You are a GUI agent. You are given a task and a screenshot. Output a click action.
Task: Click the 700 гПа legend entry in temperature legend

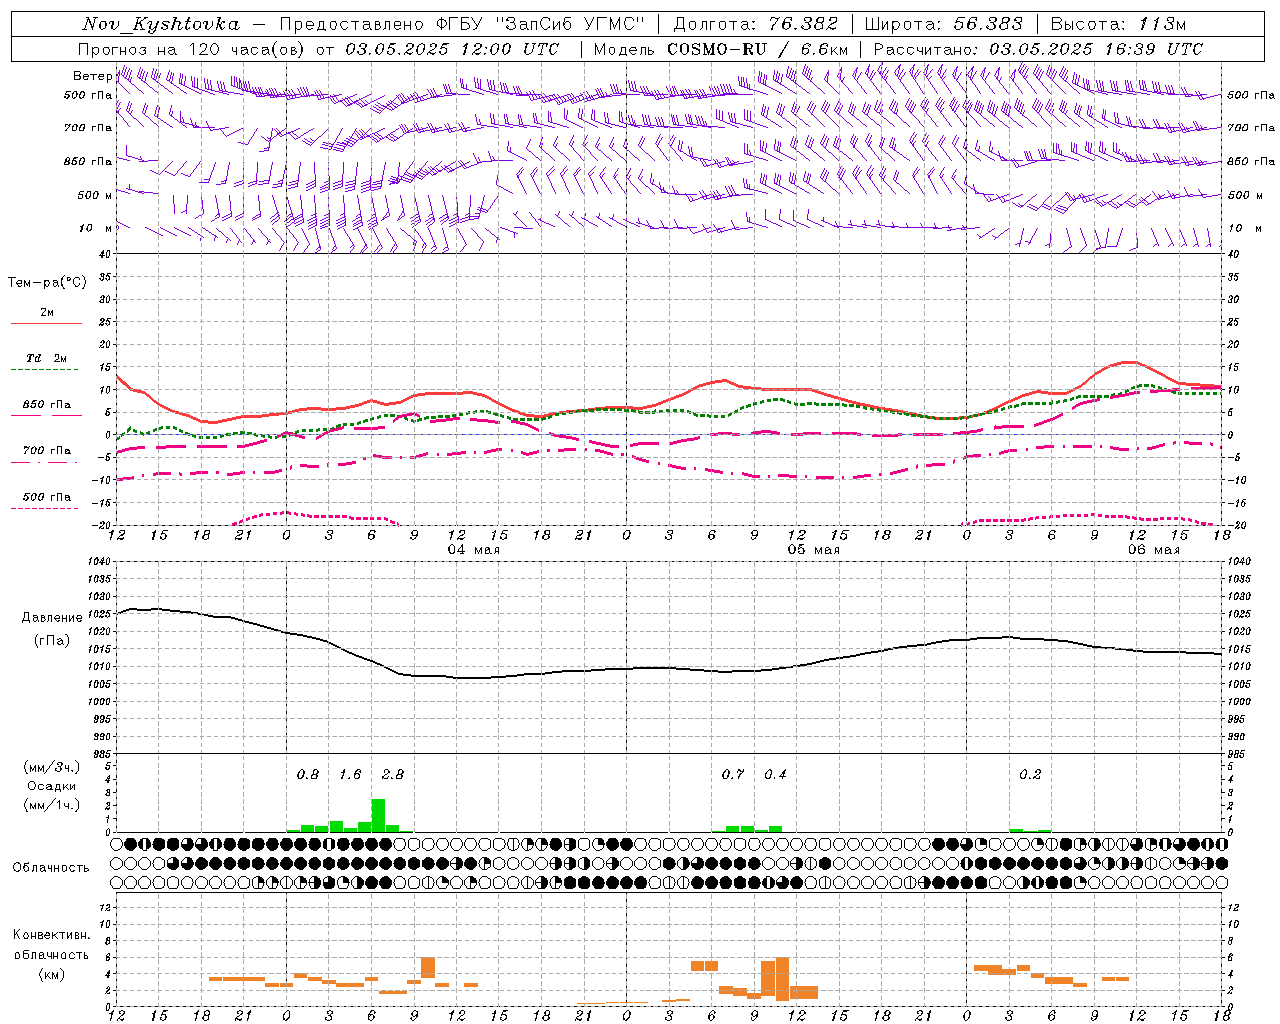point(46,450)
